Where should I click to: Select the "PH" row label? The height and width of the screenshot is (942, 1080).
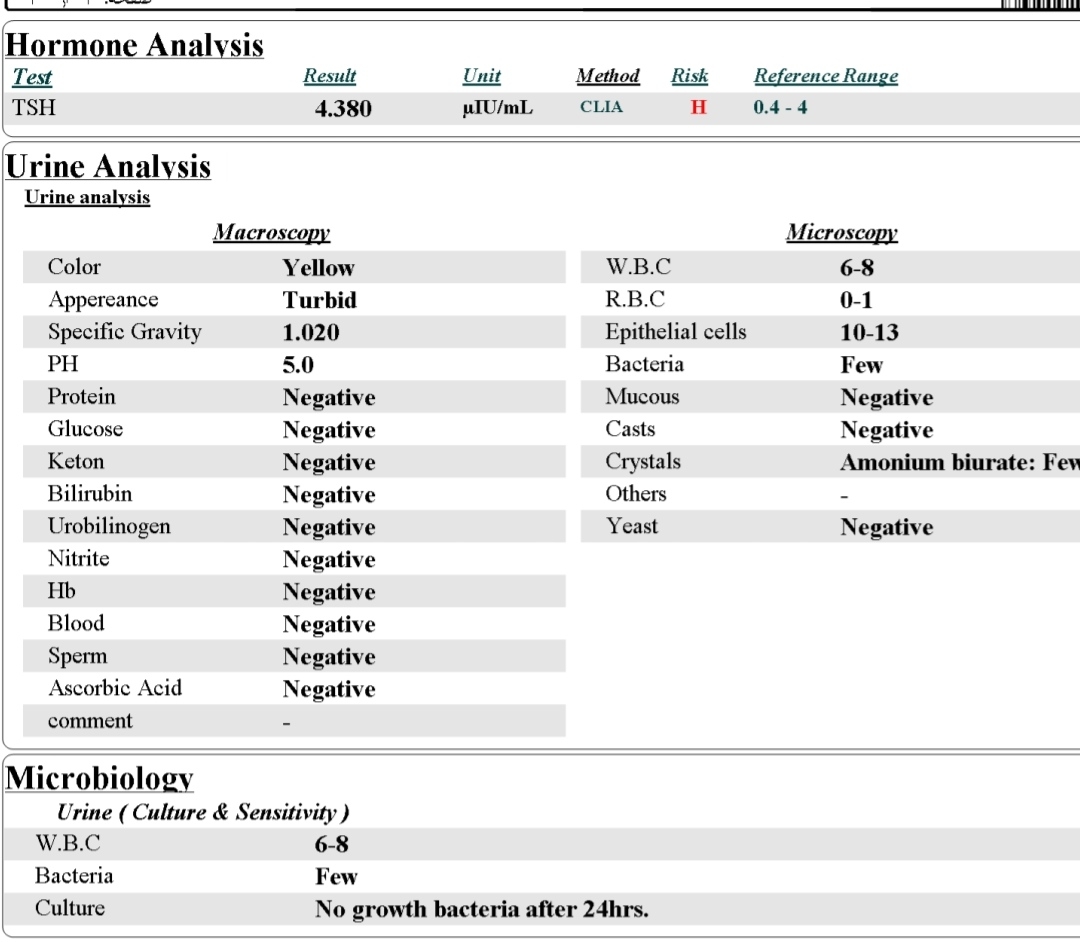coord(63,364)
